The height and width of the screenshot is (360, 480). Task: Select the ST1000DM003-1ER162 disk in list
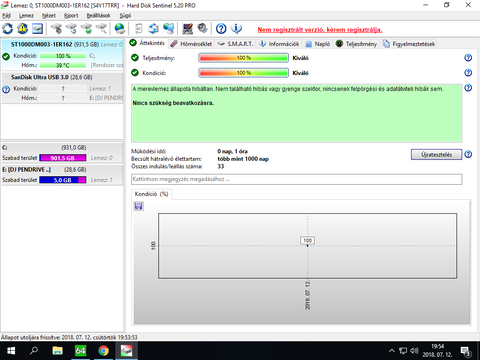[62, 54]
